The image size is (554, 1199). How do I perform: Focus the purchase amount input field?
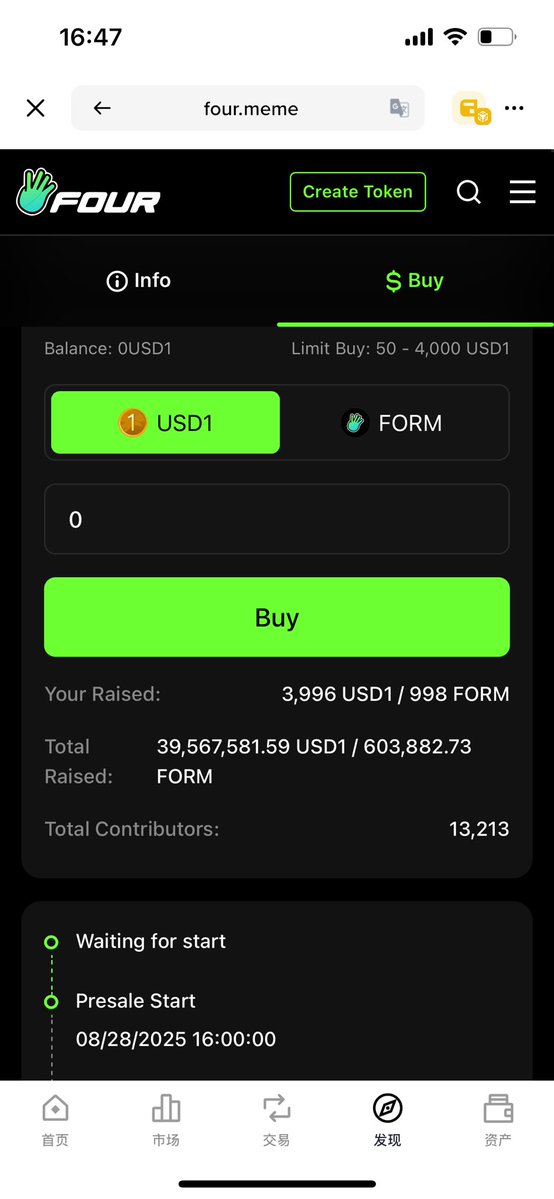[277, 519]
